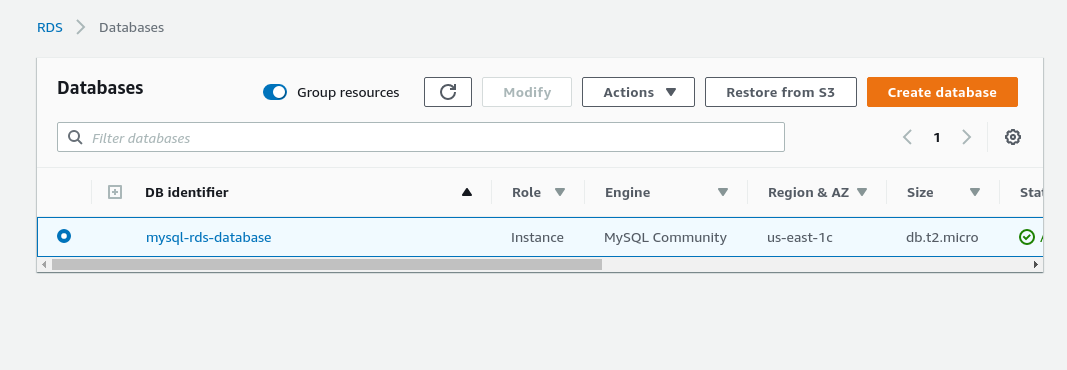Open table preferences gear icon
The width and height of the screenshot is (1067, 370).
click(1013, 137)
